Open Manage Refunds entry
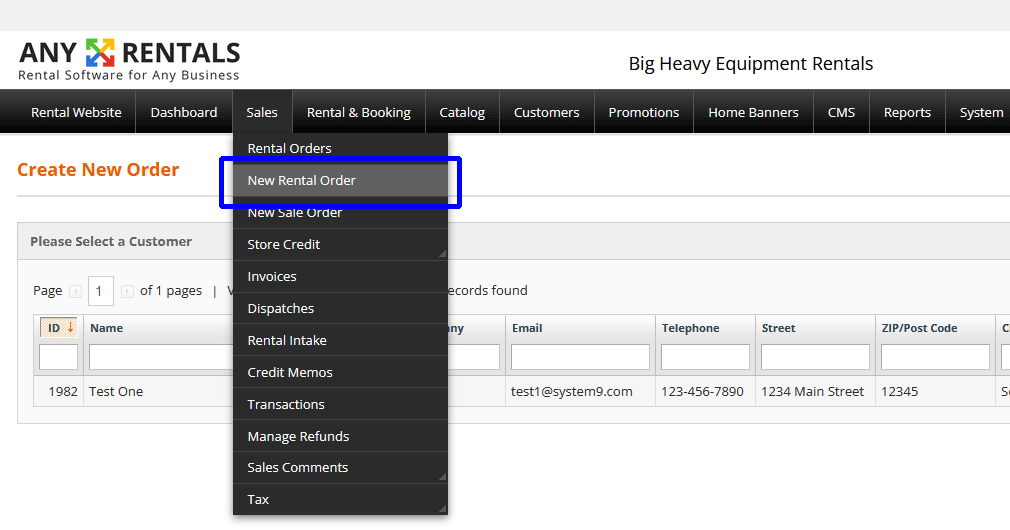1010x530 pixels. 298,437
